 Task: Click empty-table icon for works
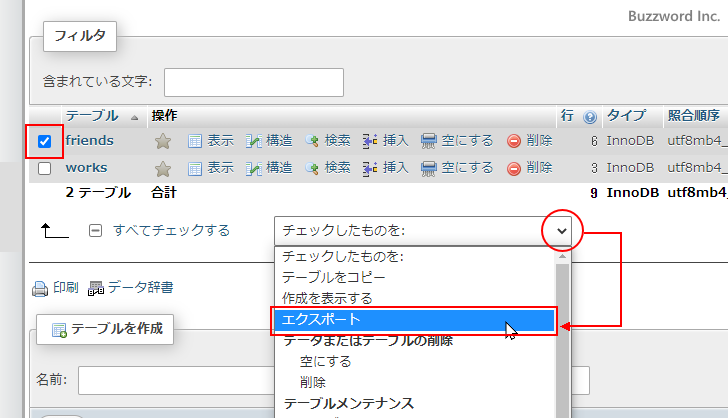(429, 169)
